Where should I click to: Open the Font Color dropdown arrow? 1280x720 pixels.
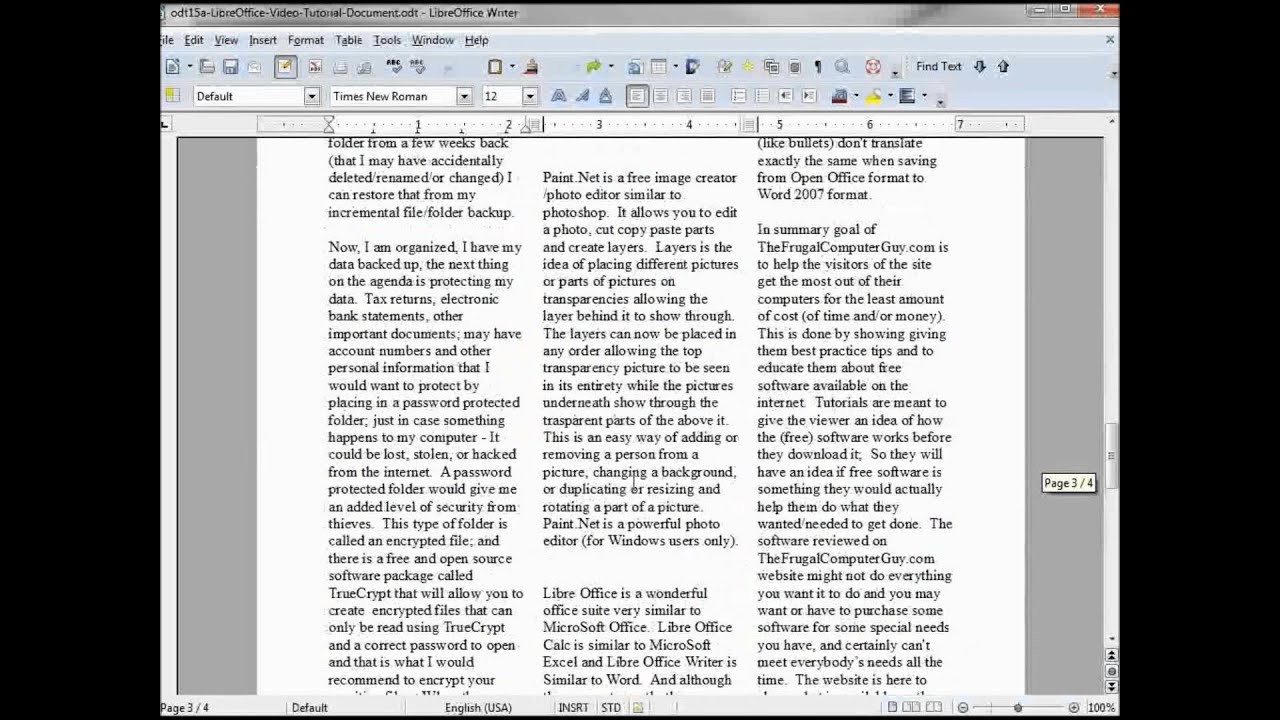click(x=856, y=96)
